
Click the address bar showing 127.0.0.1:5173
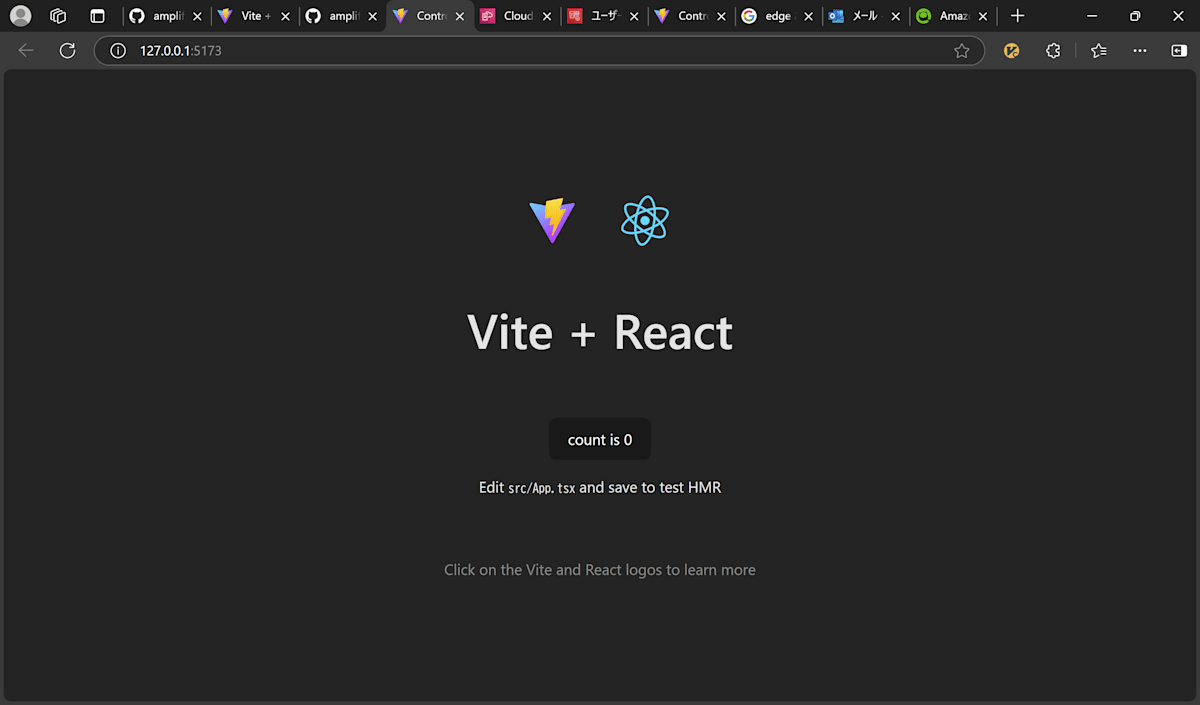tap(540, 51)
